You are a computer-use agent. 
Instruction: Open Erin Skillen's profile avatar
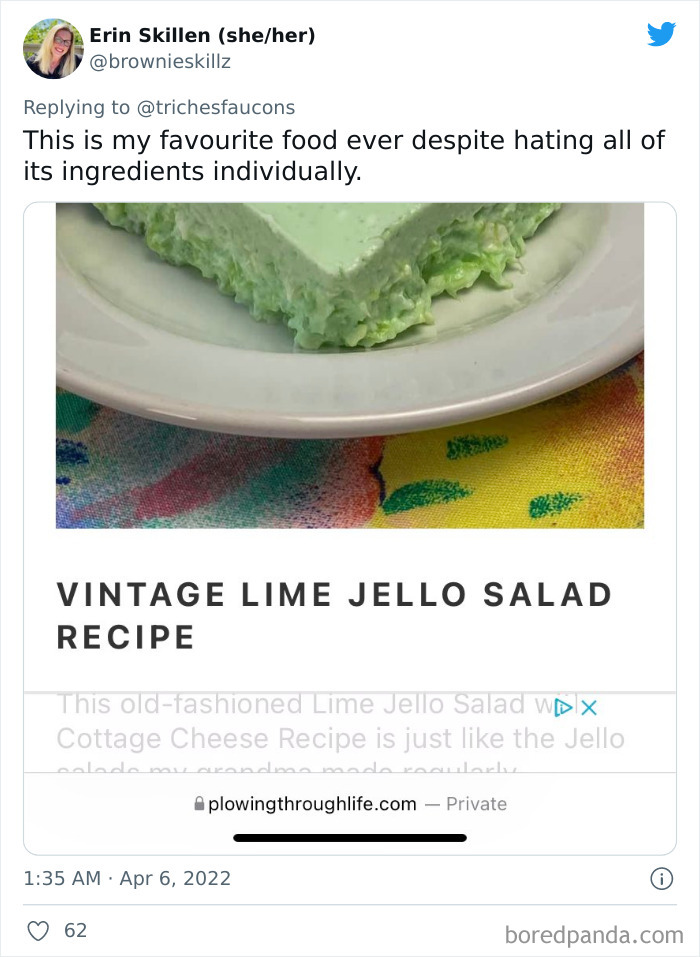[x=53, y=49]
